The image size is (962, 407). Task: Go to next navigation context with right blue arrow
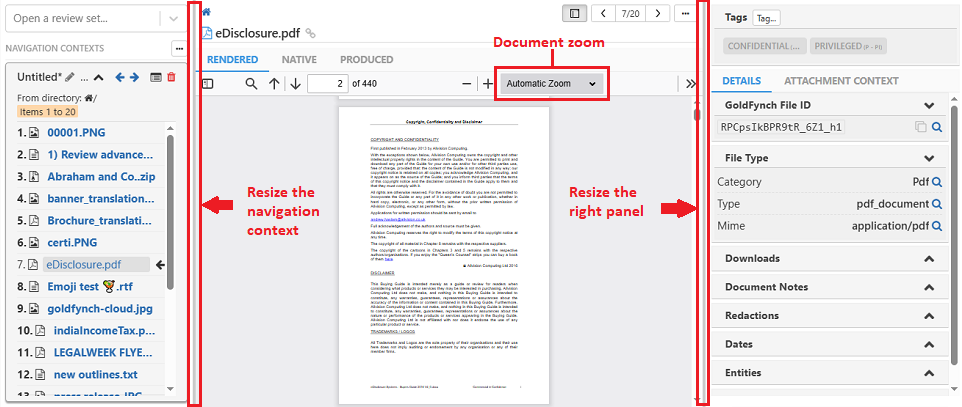(134, 77)
